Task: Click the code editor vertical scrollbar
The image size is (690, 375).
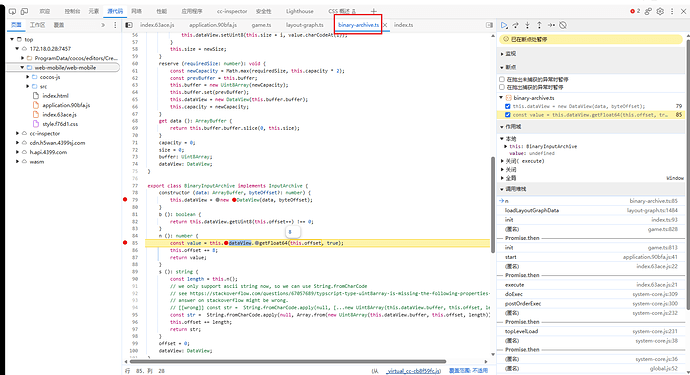Action: [493, 205]
